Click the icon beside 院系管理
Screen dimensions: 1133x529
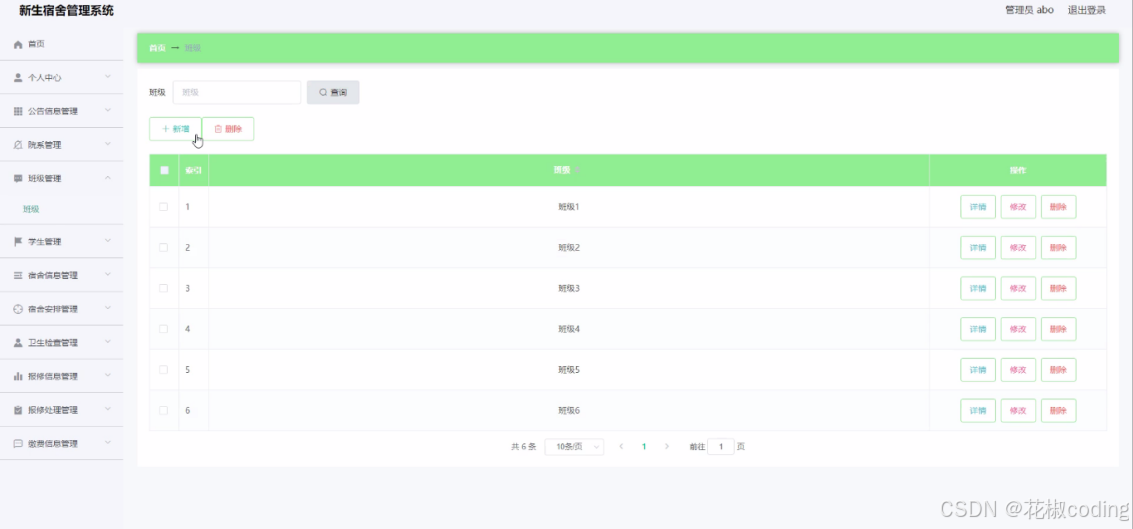19,145
